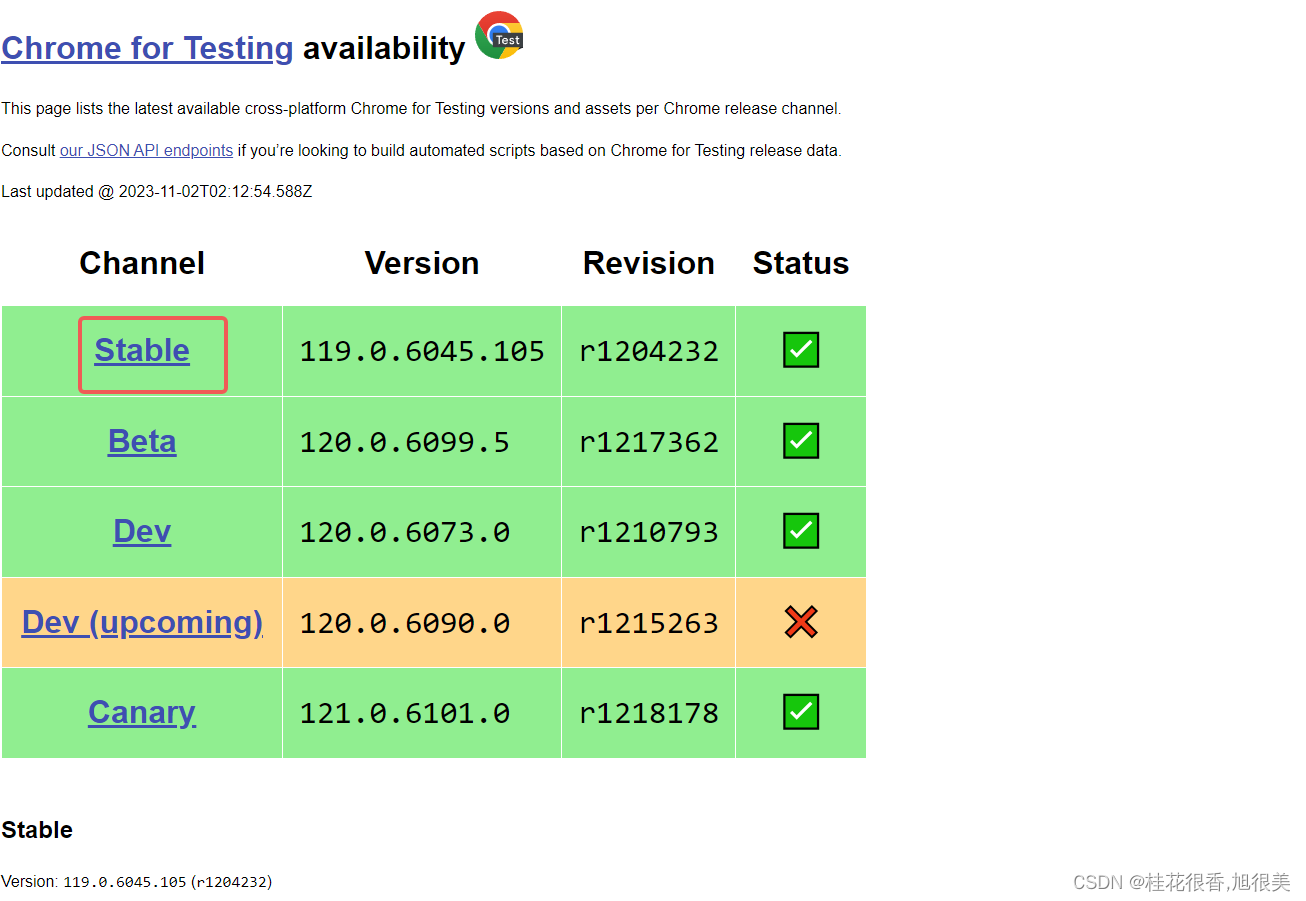Open the Dev (upcoming) channel link
1306x901 pixels.
tap(142, 622)
